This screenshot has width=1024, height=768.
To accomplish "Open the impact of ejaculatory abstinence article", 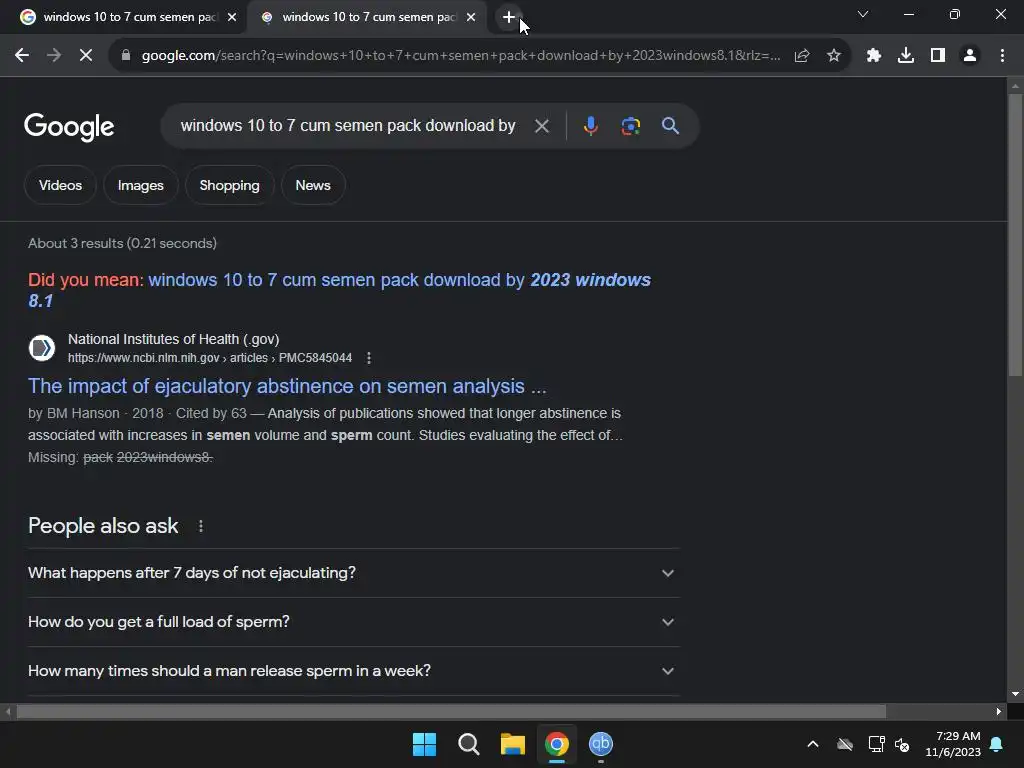I will [x=287, y=386].
